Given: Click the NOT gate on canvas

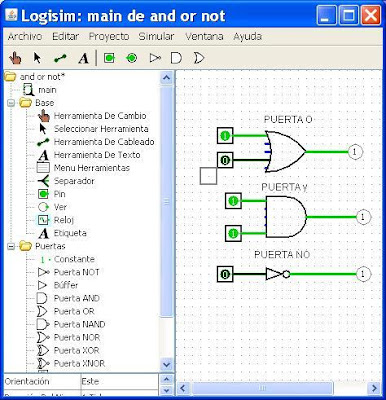Looking at the screenshot, I should point(278,274).
